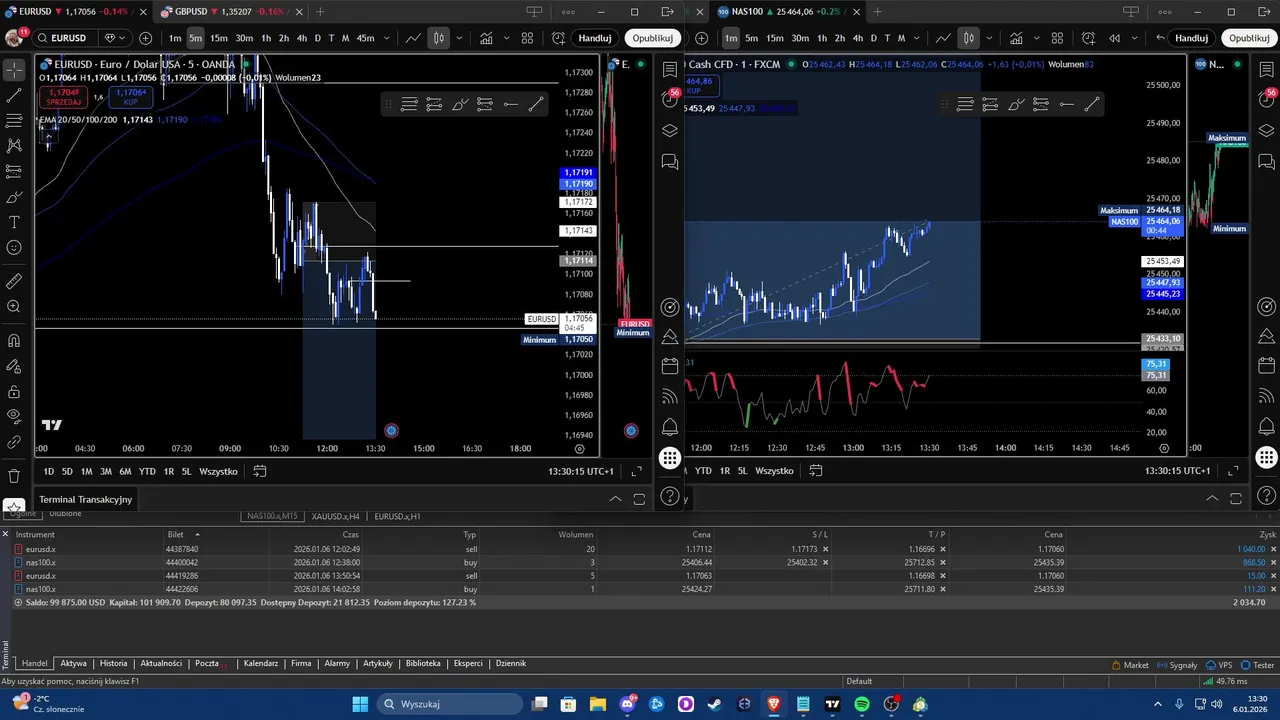Open Terminal Transakcyjny tab

[85, 499]
